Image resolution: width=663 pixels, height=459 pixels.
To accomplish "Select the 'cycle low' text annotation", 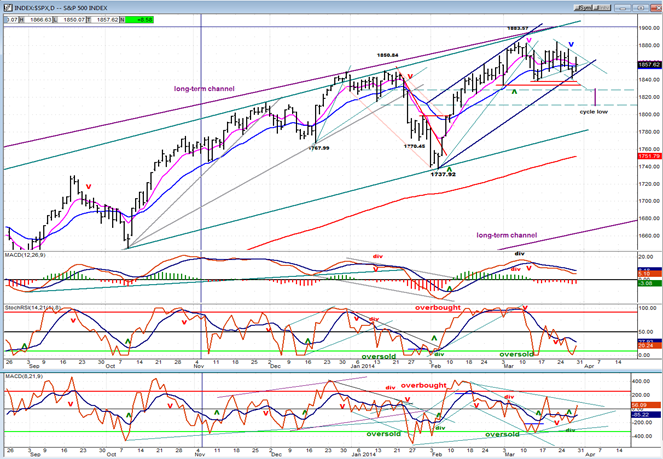I will tap(594, 112).
